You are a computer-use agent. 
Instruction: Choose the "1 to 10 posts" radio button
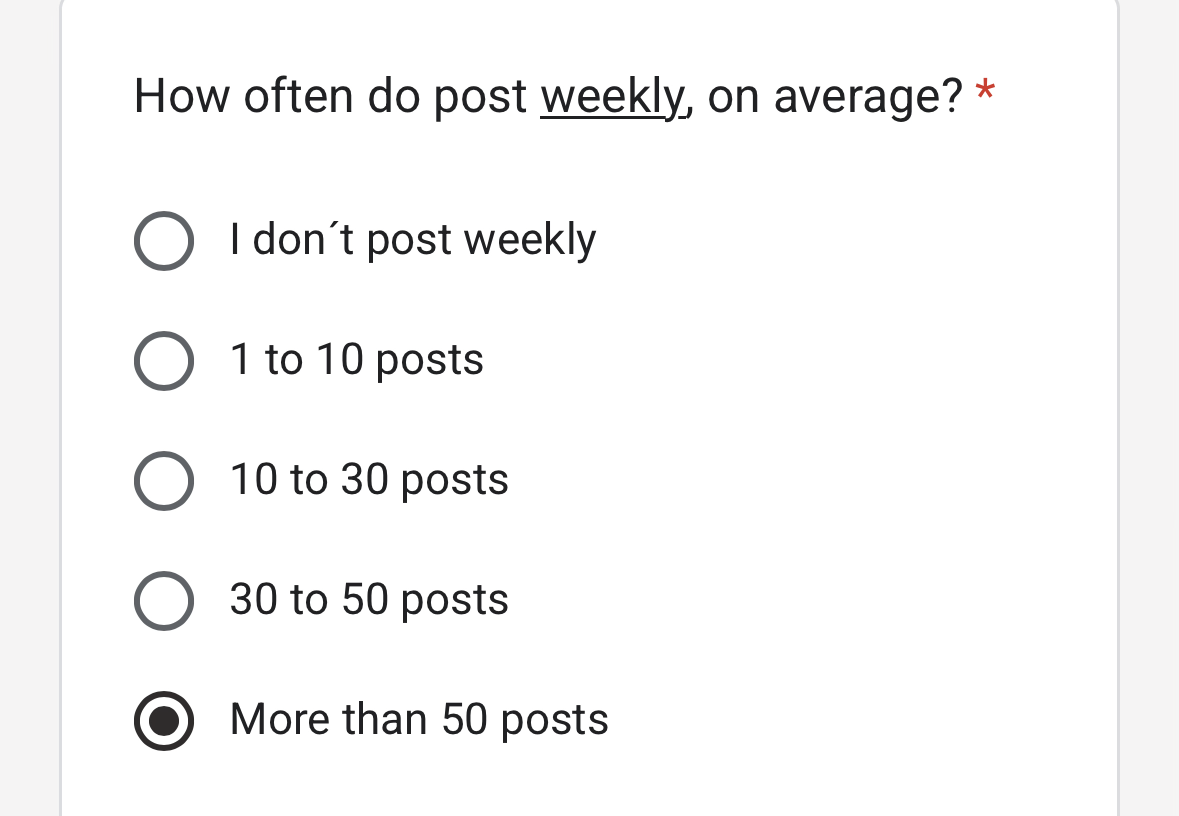(x=163, y=361)
